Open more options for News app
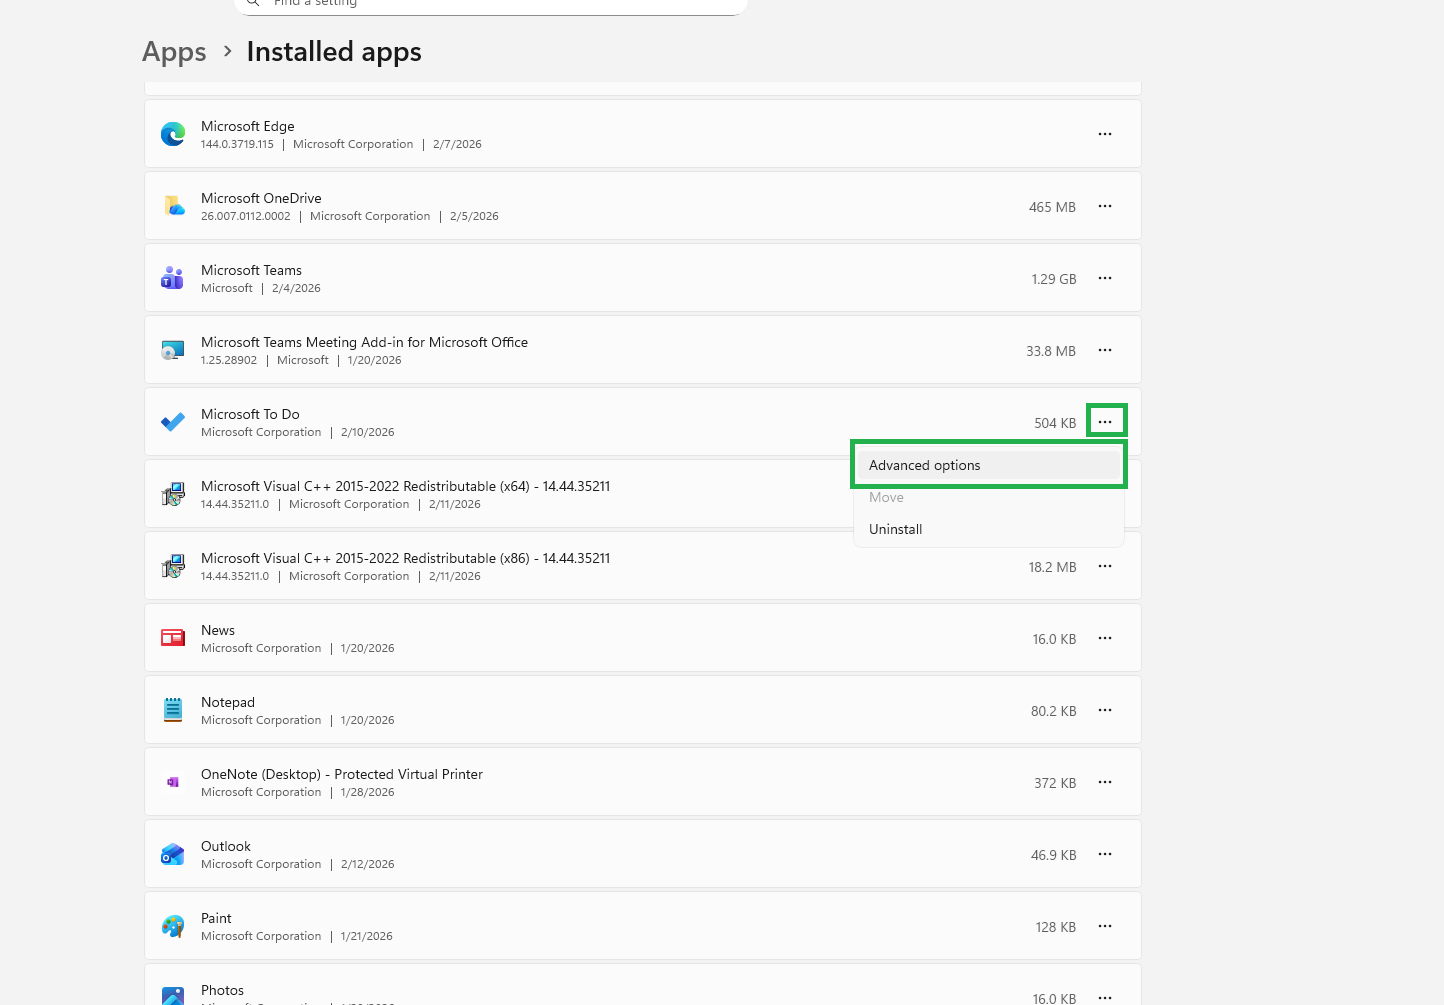Viewport: 1444px width, 1005px height. [1105, 638]
